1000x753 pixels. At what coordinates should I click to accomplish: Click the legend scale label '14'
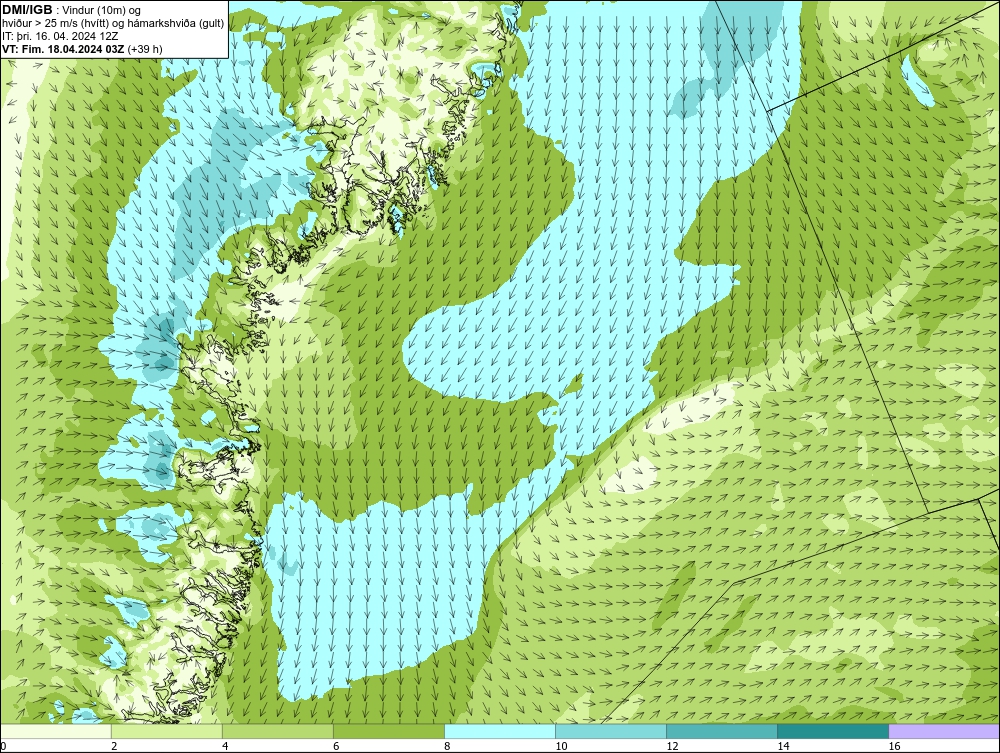(783, 746)
